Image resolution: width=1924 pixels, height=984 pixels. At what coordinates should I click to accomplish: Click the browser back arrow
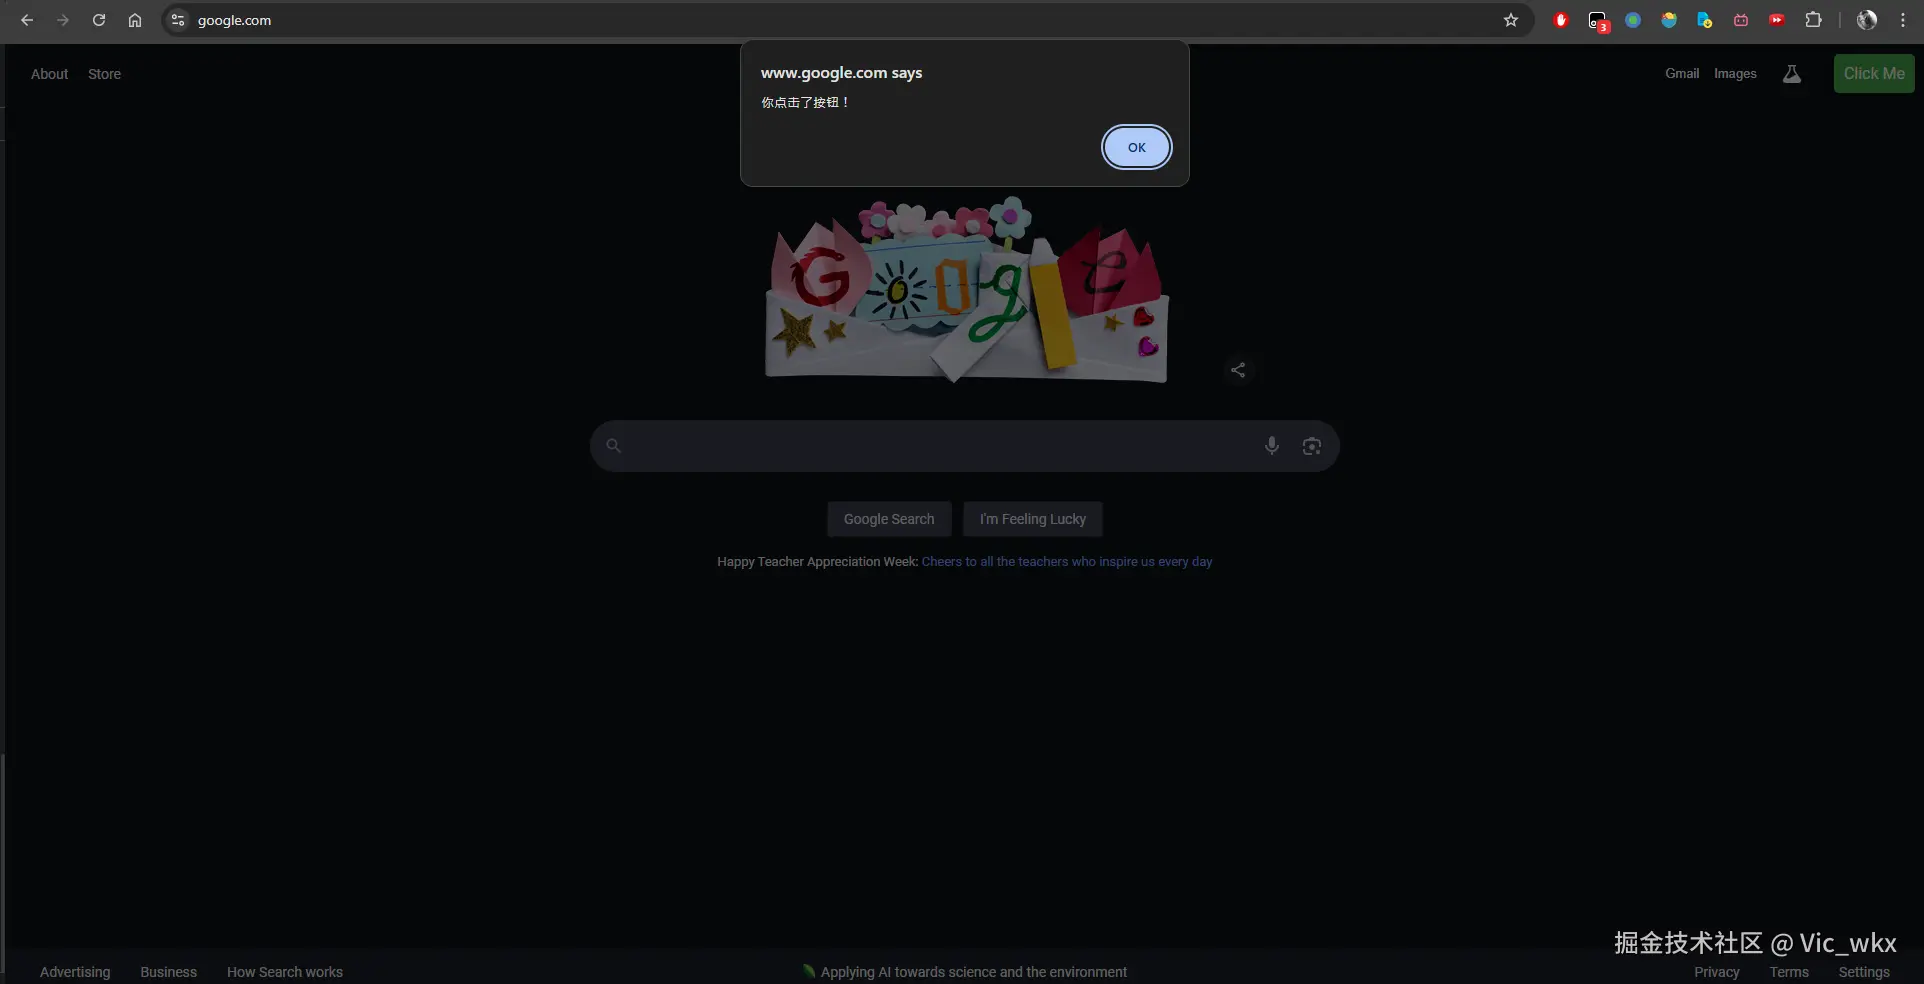point(27,20)
